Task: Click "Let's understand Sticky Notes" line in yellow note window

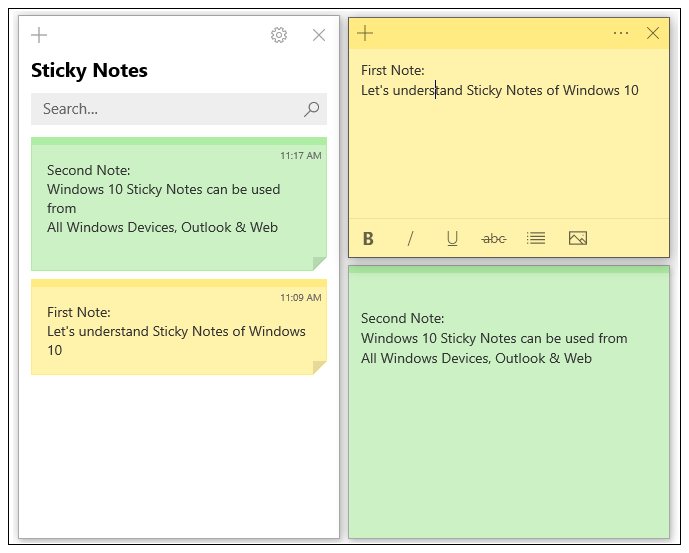Action: (x=500, y=90)
